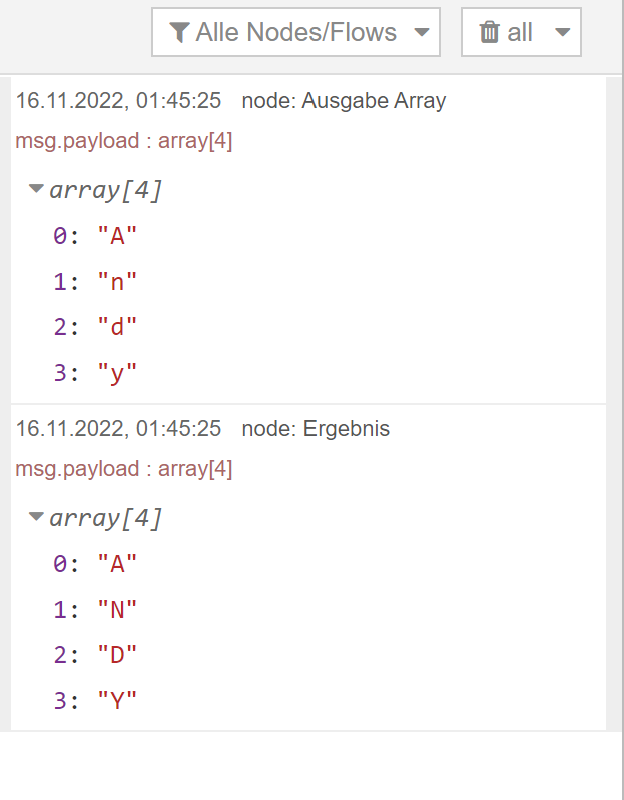624x800 pixels.
Task: Click the Ergebnis message timestamp 16.11.2022, 01:45:25
Action: (x=118, y=429)
